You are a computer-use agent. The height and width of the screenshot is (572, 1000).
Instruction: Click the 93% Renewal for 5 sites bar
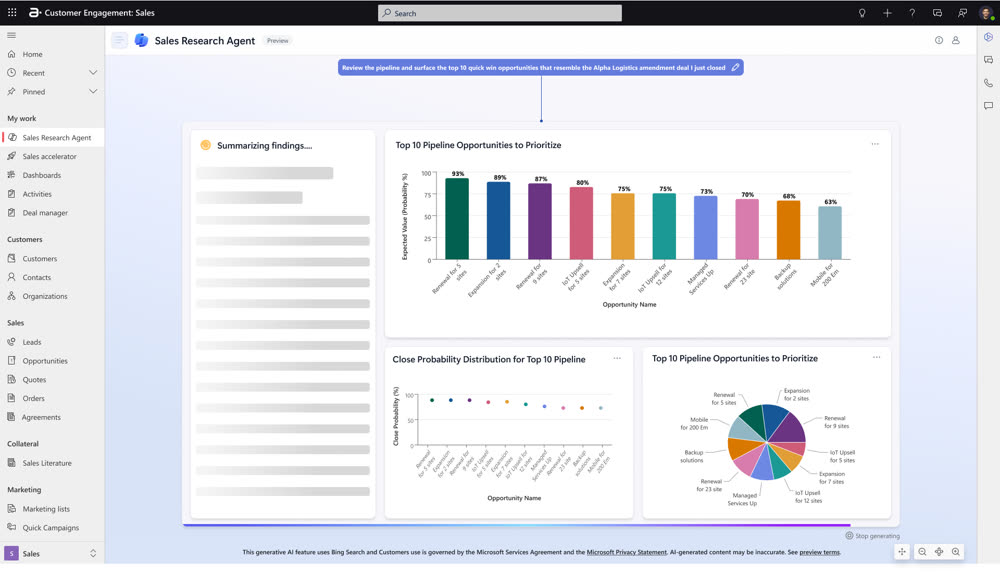point(457,219)
